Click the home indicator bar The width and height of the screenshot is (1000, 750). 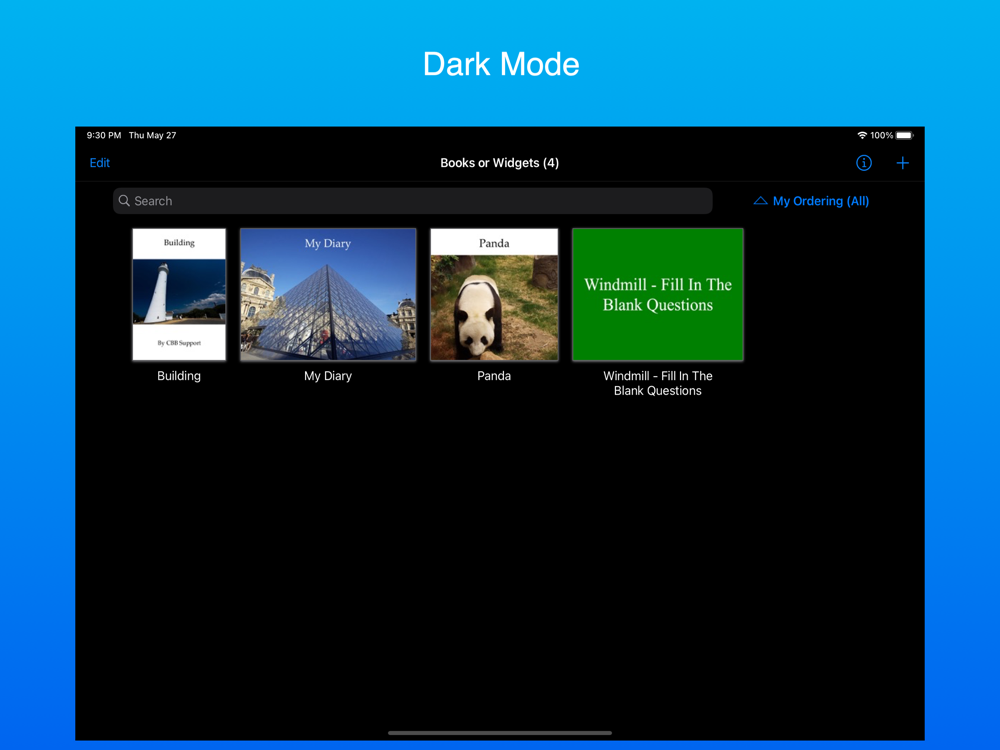tap(500, 733)
